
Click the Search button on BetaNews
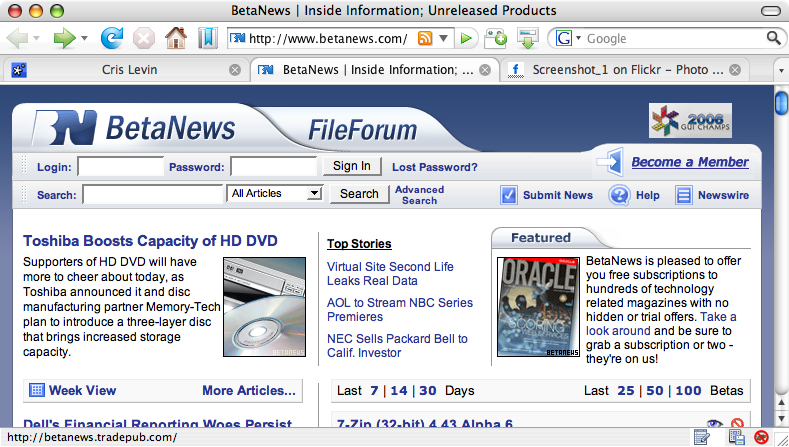pos(359,194)
